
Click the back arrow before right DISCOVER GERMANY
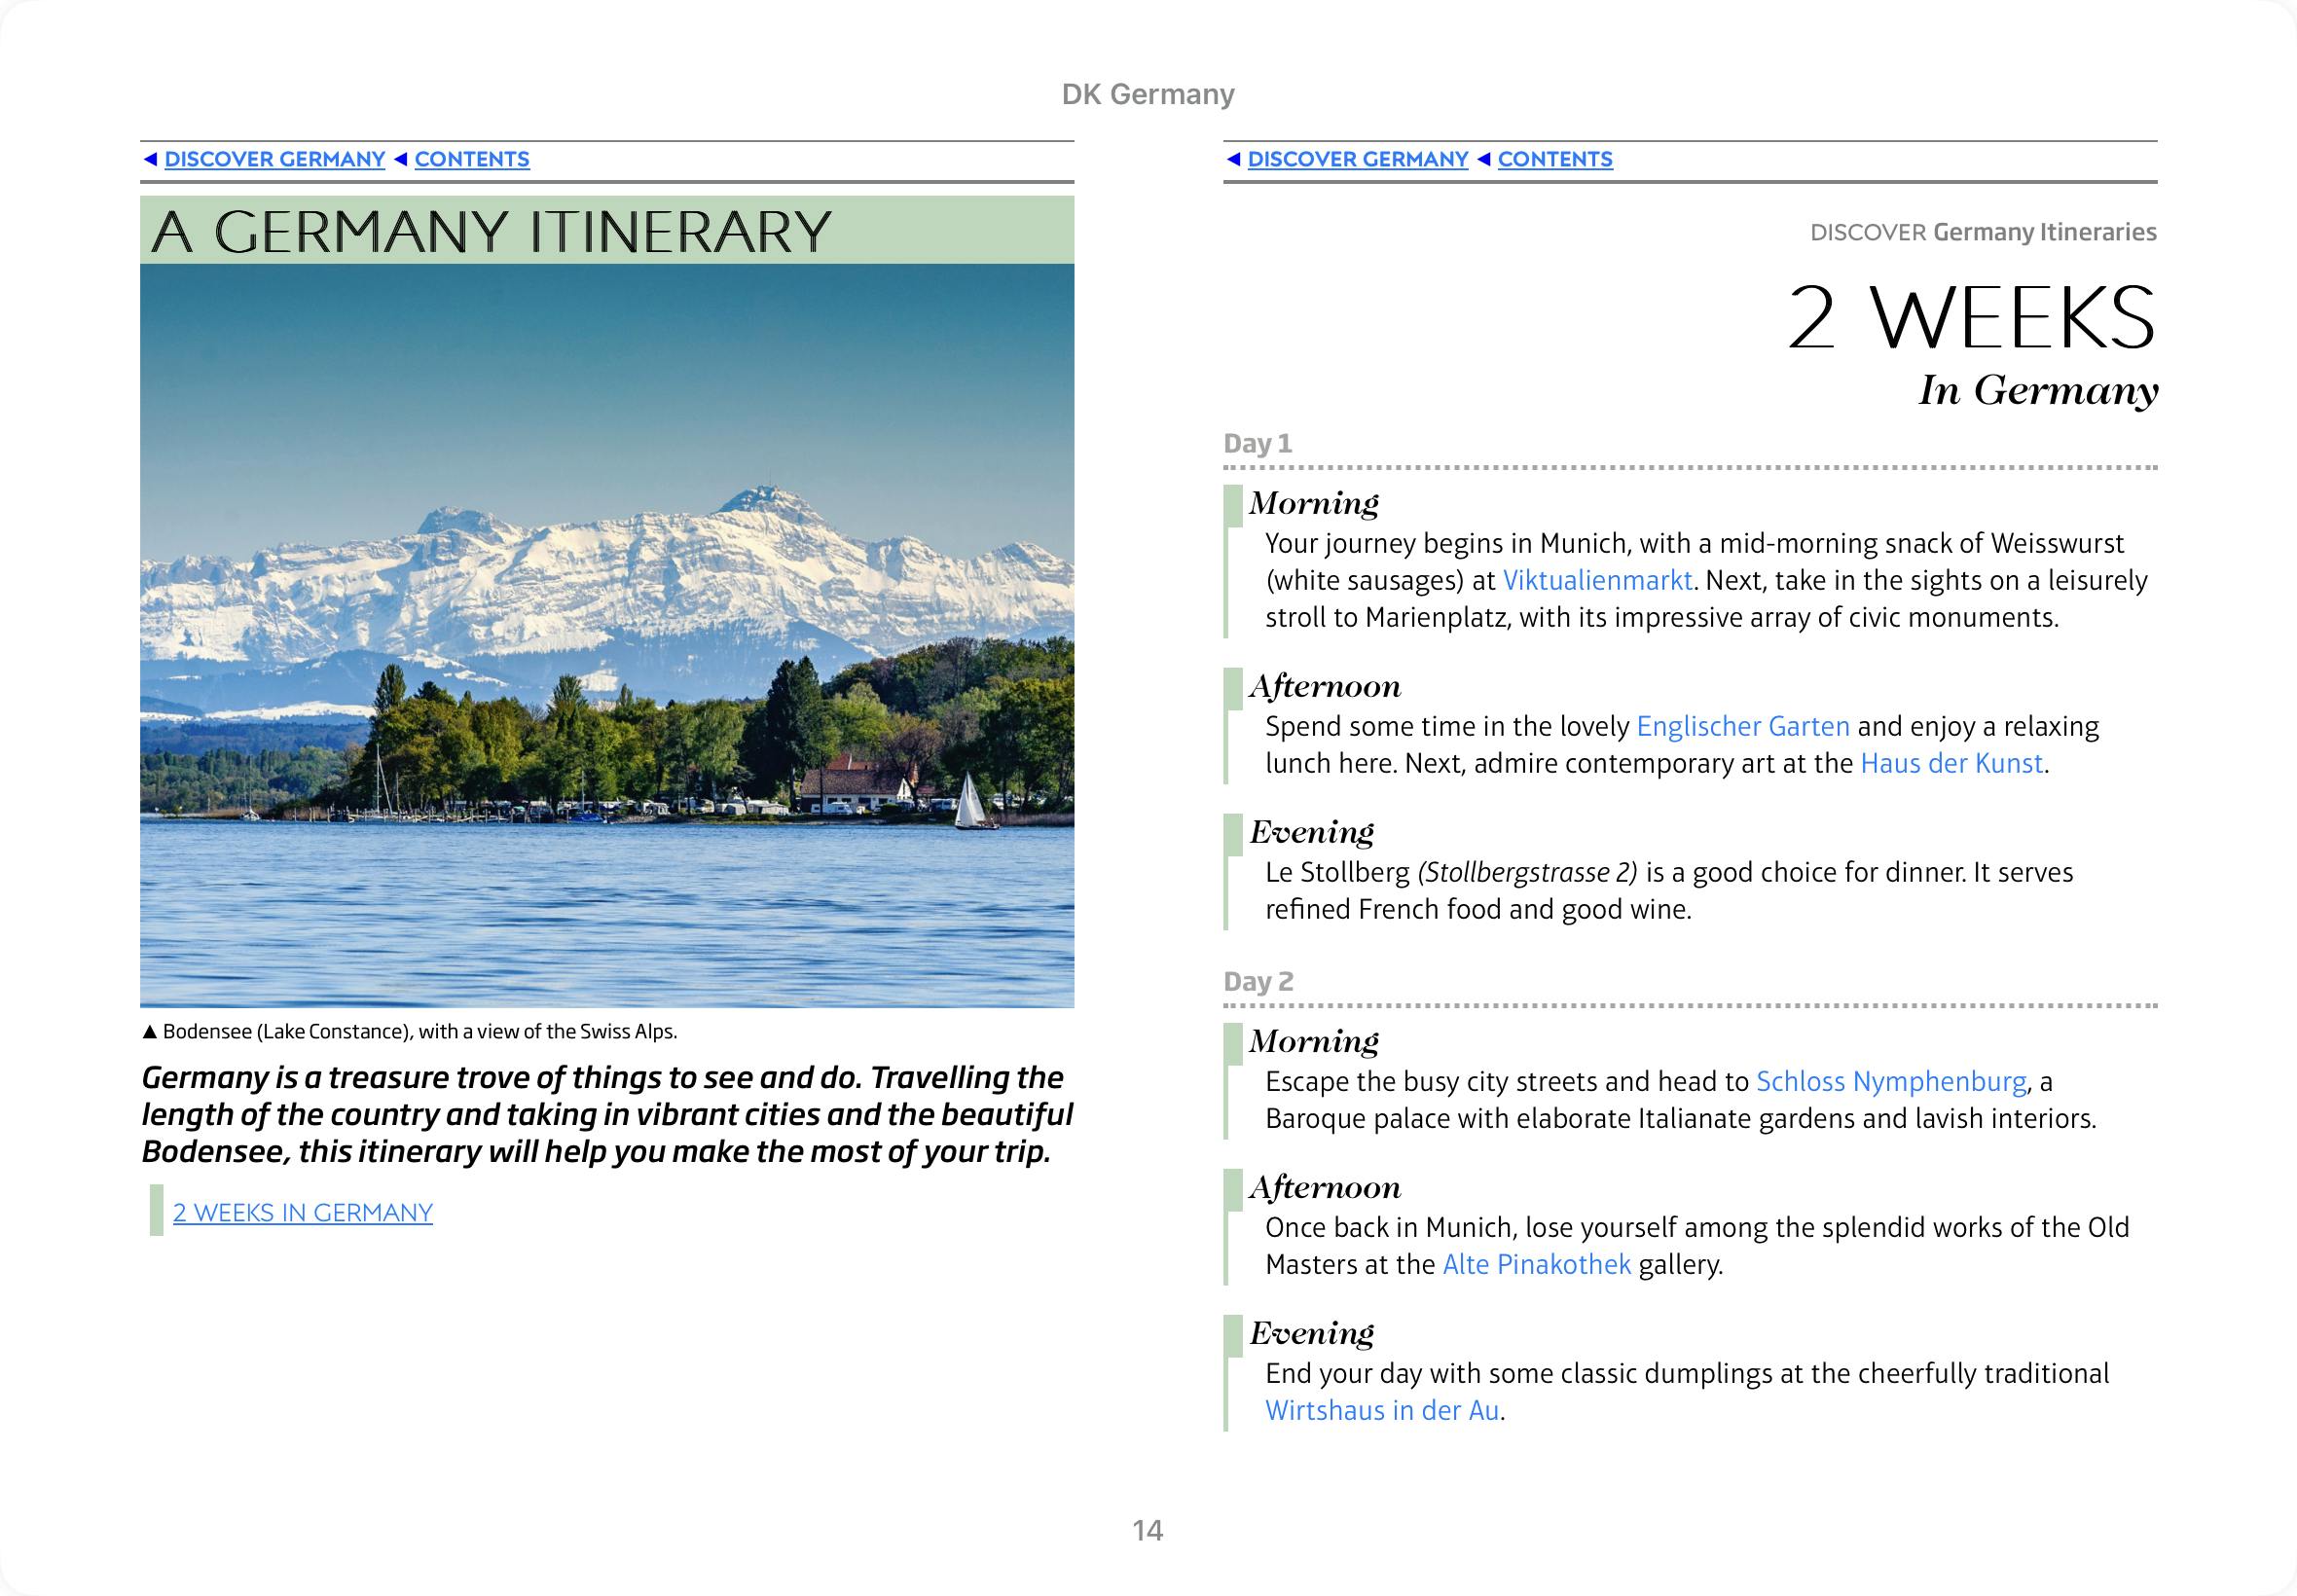(1234, 159)
